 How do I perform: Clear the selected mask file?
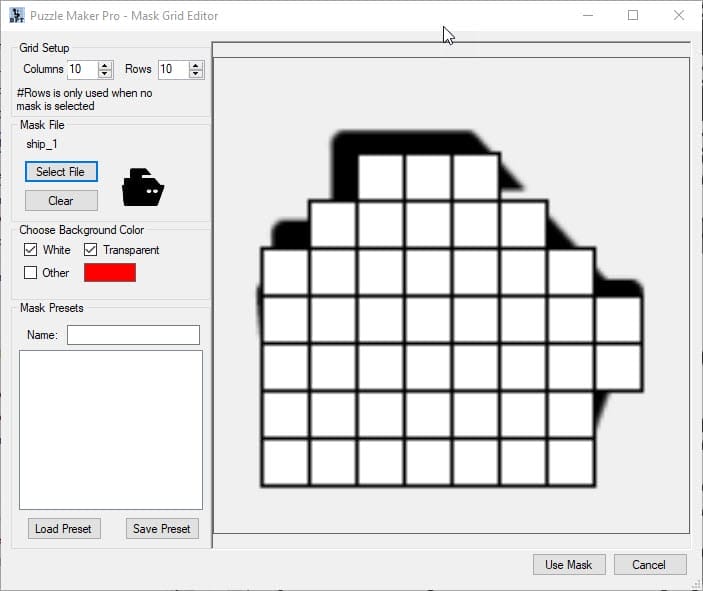pos(61,201)
